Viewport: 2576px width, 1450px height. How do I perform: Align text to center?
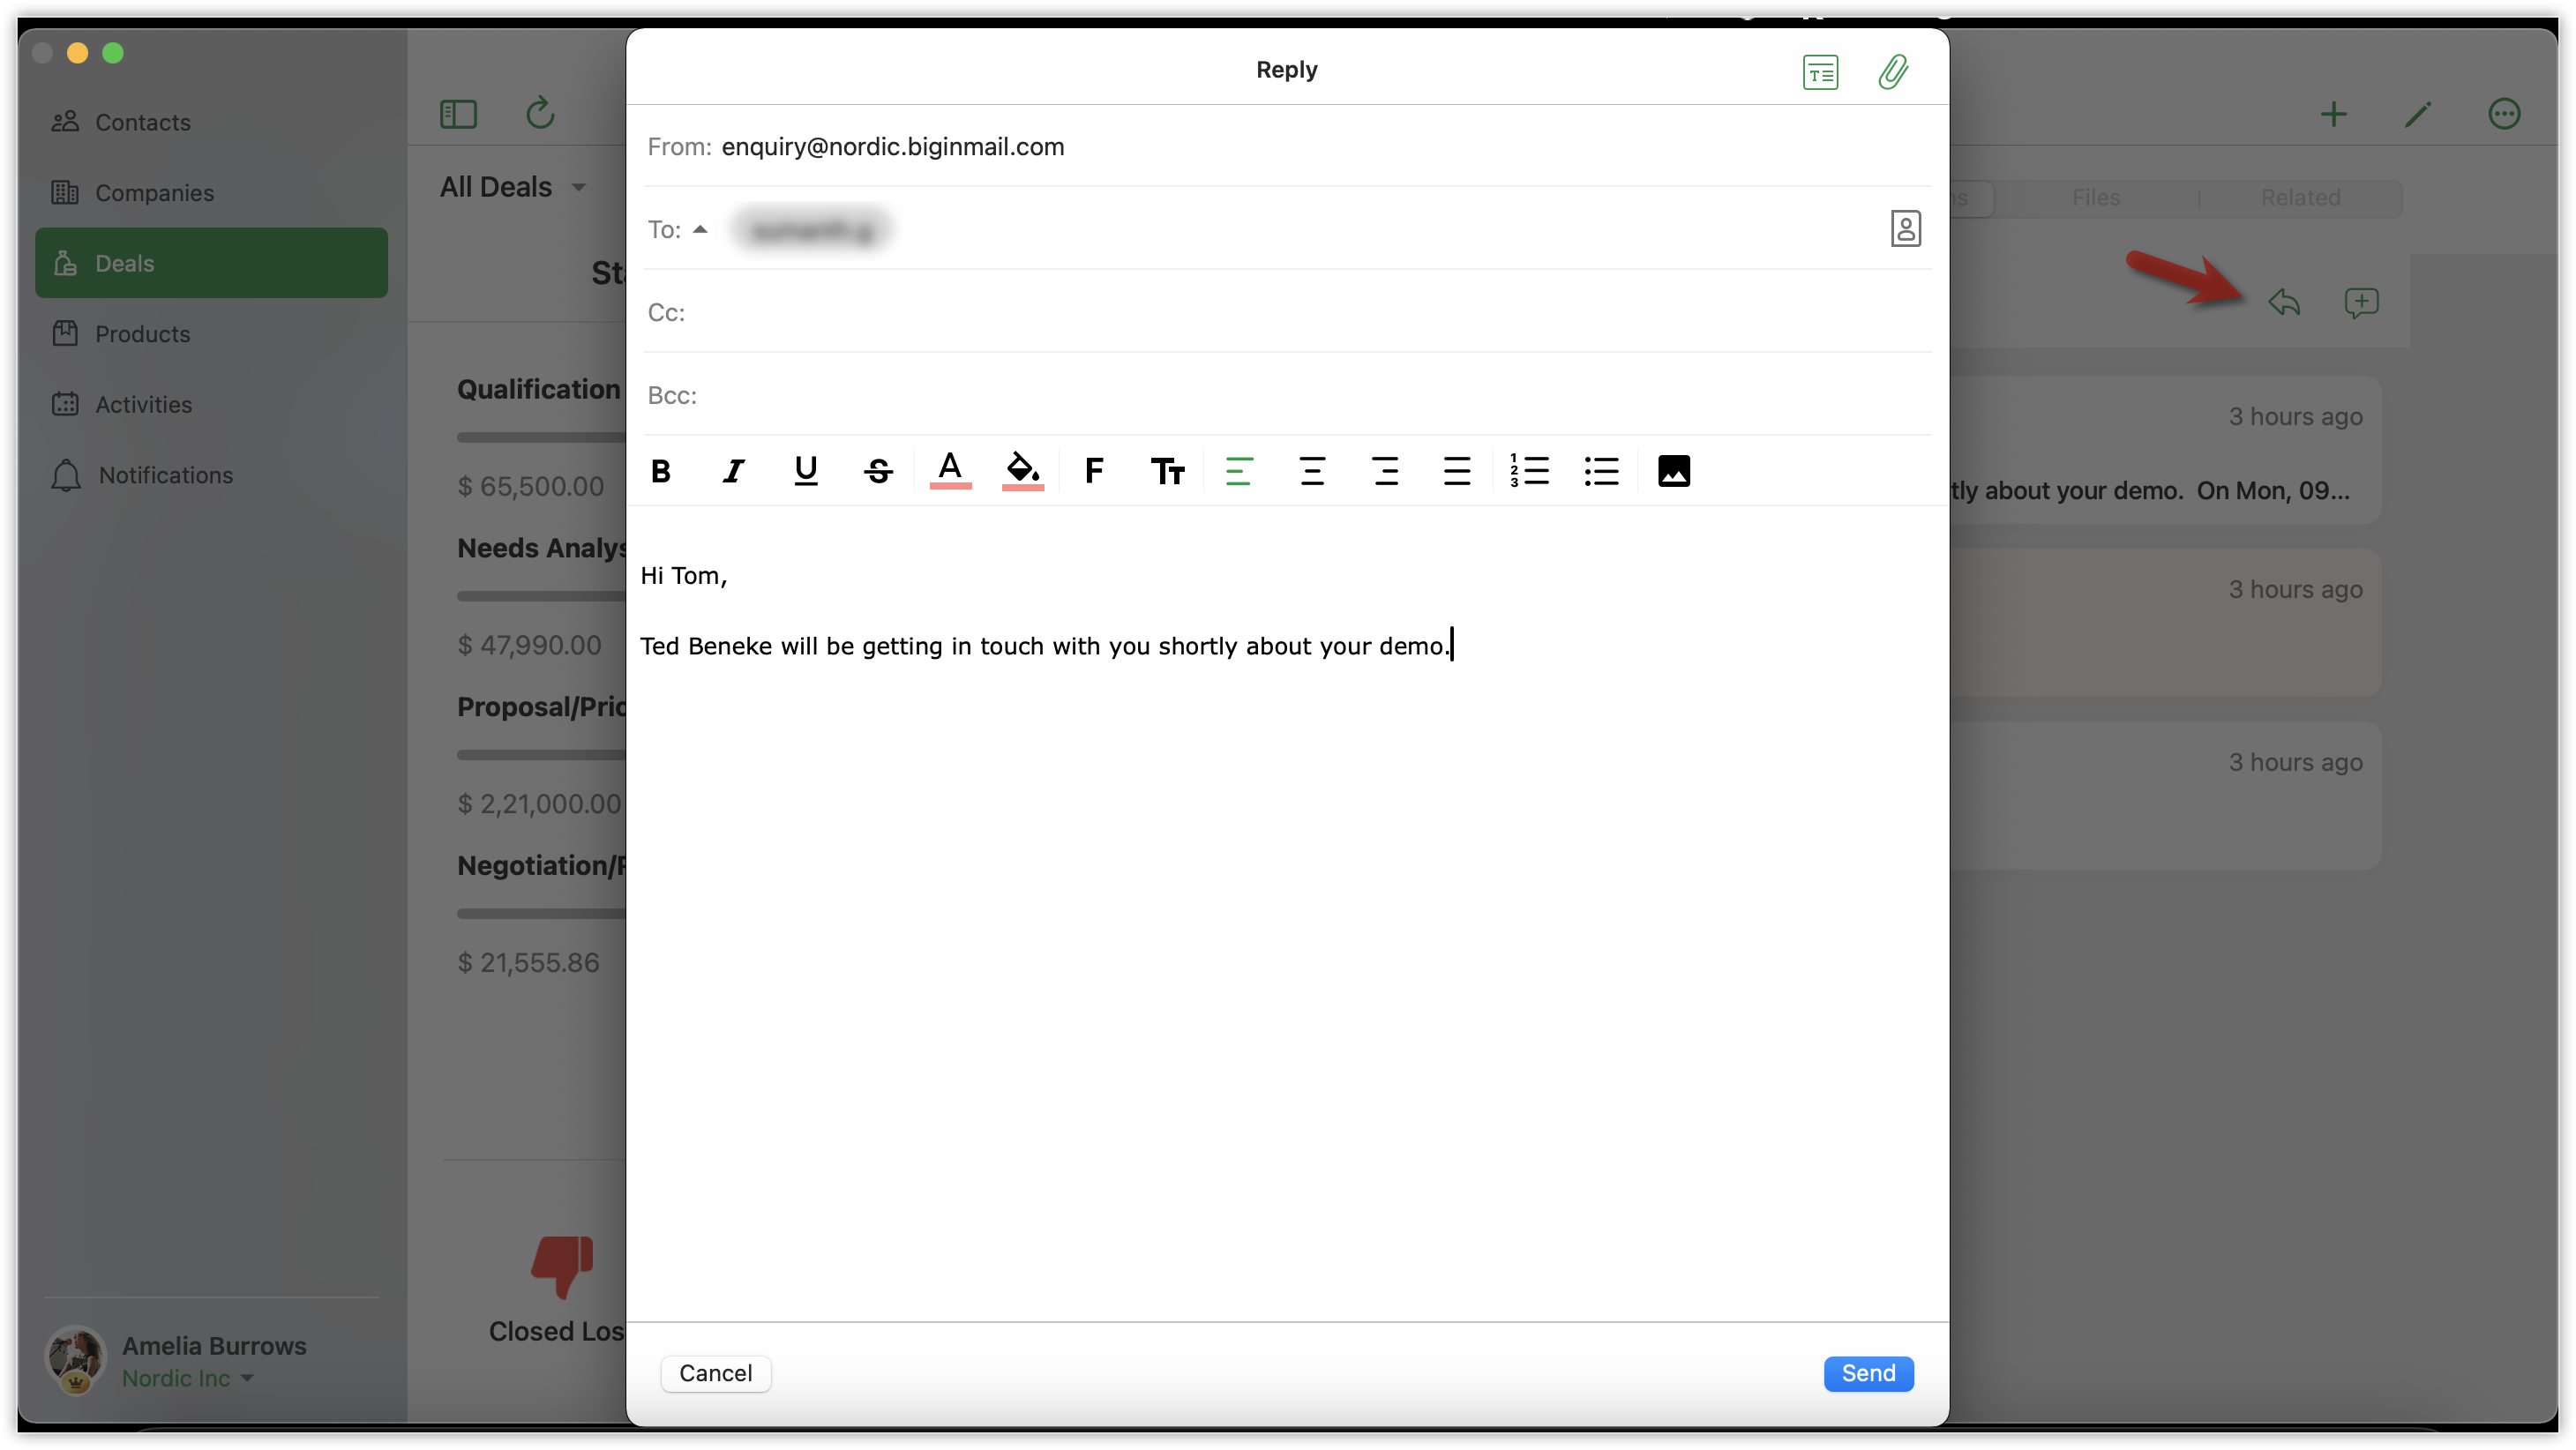pos(1312,471)
